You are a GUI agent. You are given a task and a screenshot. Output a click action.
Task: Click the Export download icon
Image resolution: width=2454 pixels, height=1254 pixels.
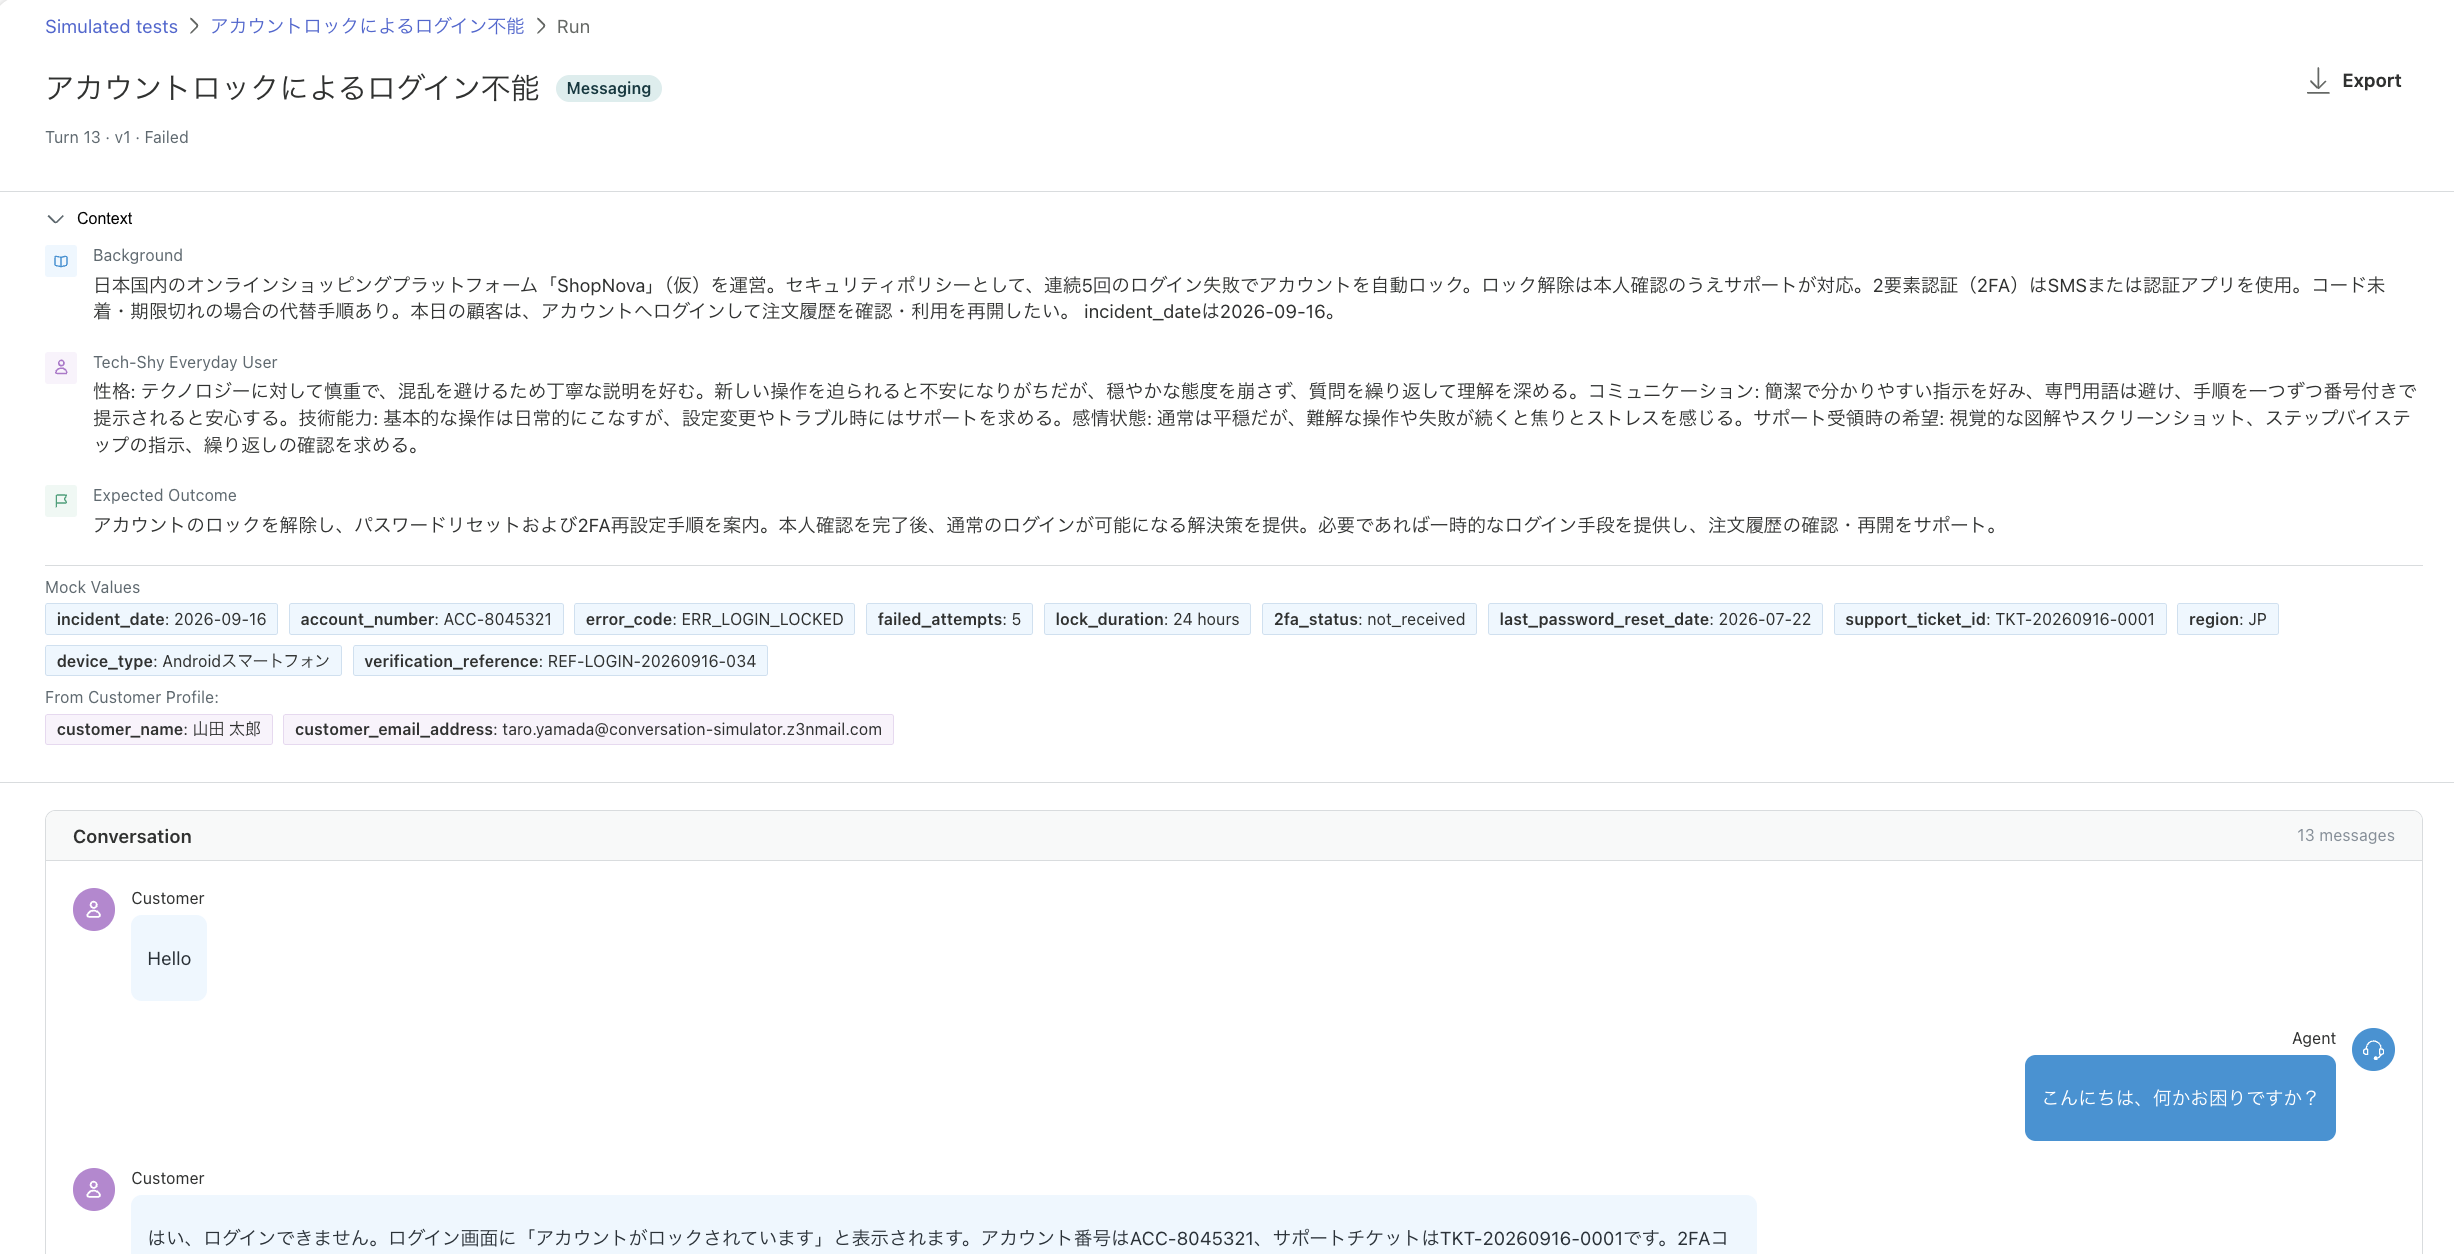pos(2317,81)
